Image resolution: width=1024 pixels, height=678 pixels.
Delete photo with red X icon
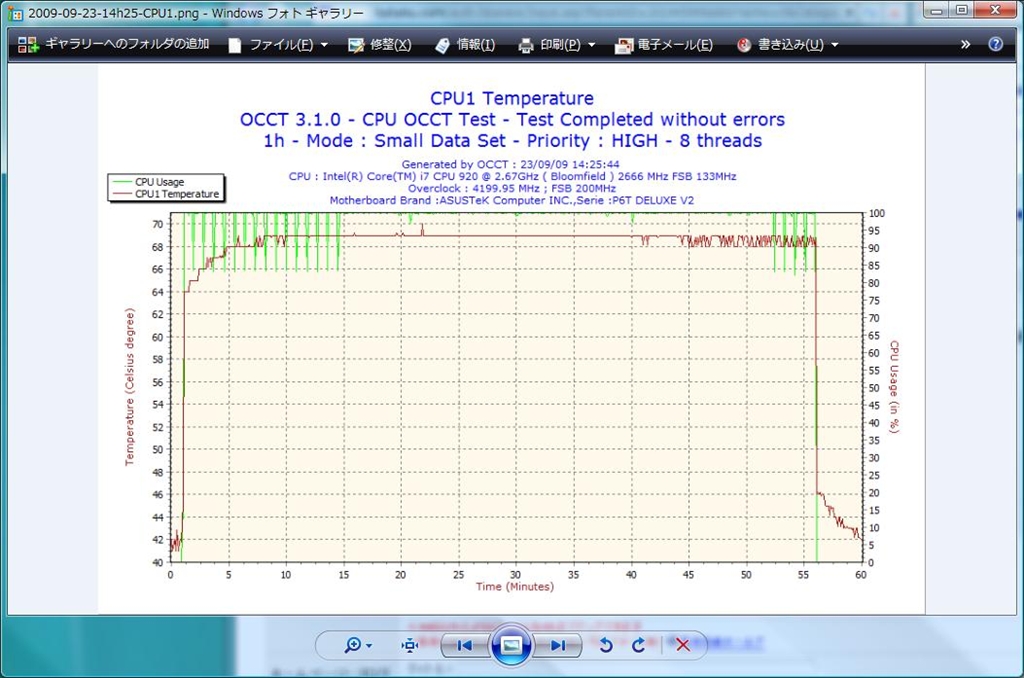pos(682,645)
